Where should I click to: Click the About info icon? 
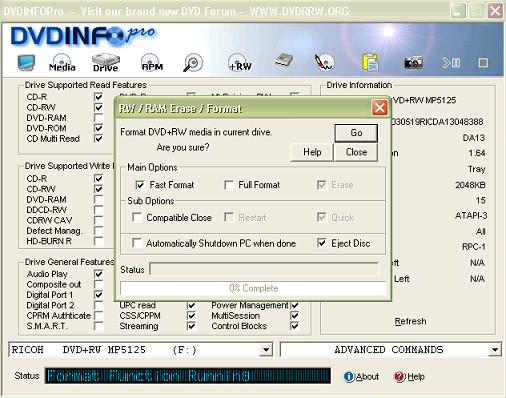[349, 377]
